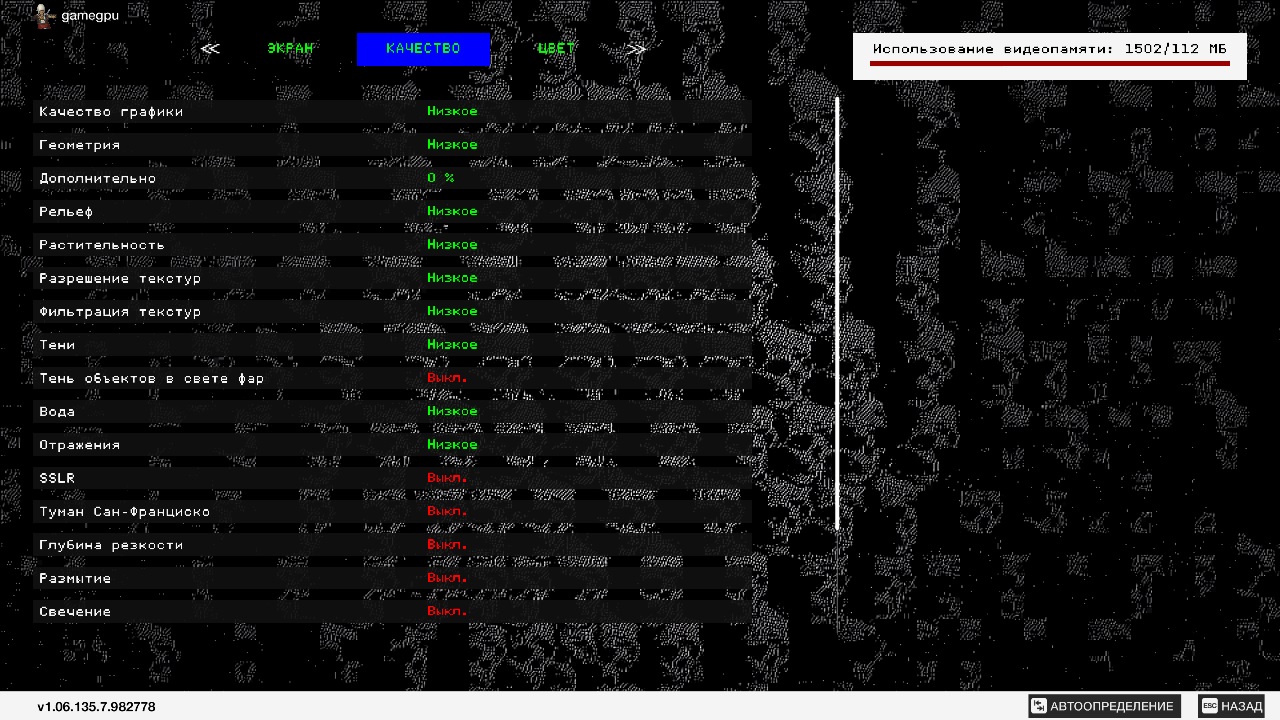Change Тени quality value
This screenshot has height=720, width=1280.
(x=452, y=345)
